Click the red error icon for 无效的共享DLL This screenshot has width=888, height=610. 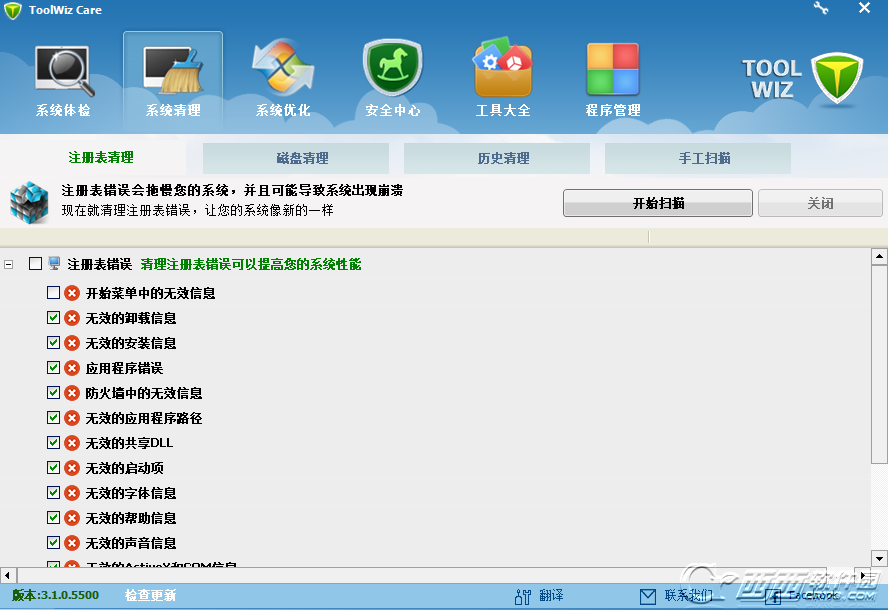pos(72,443)
